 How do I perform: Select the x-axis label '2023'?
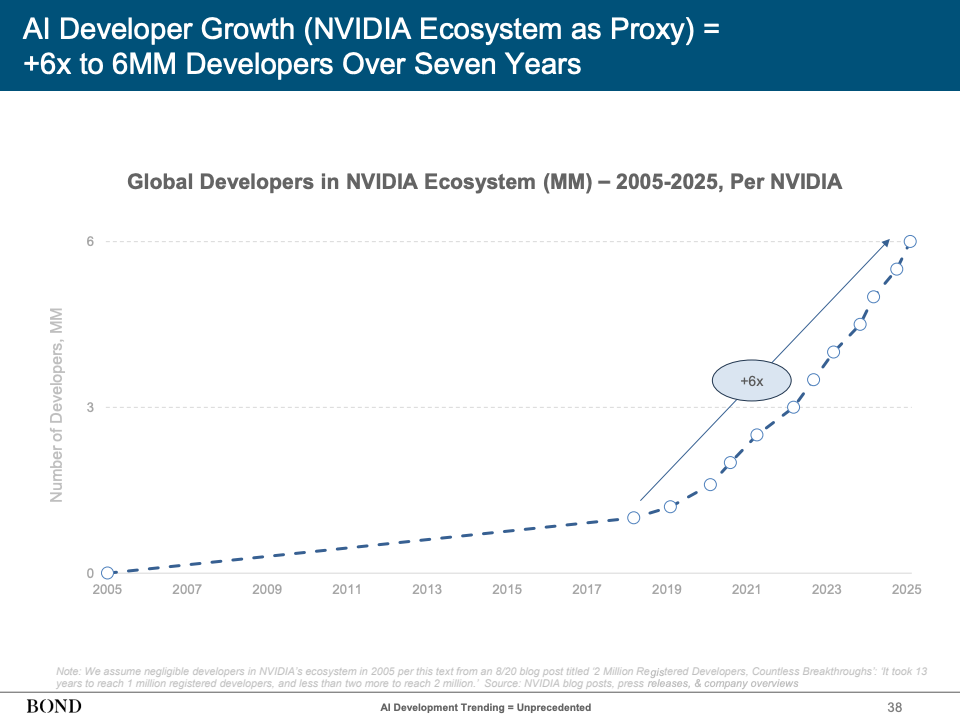pos(827,589)
